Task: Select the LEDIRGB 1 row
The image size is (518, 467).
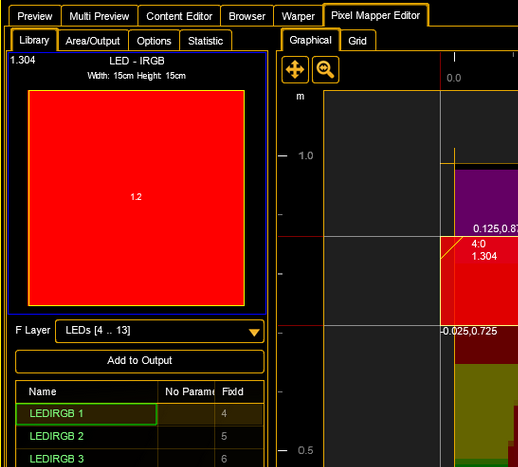Action: 140,414
